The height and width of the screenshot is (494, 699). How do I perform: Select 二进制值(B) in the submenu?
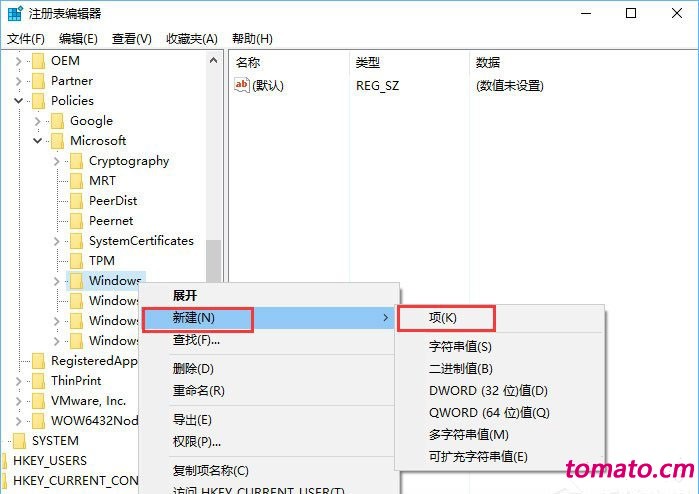tap(500, 369)
